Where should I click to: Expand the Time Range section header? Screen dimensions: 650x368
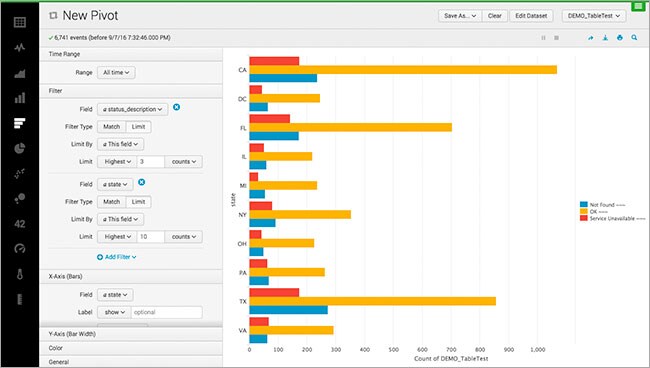[131, 54]
